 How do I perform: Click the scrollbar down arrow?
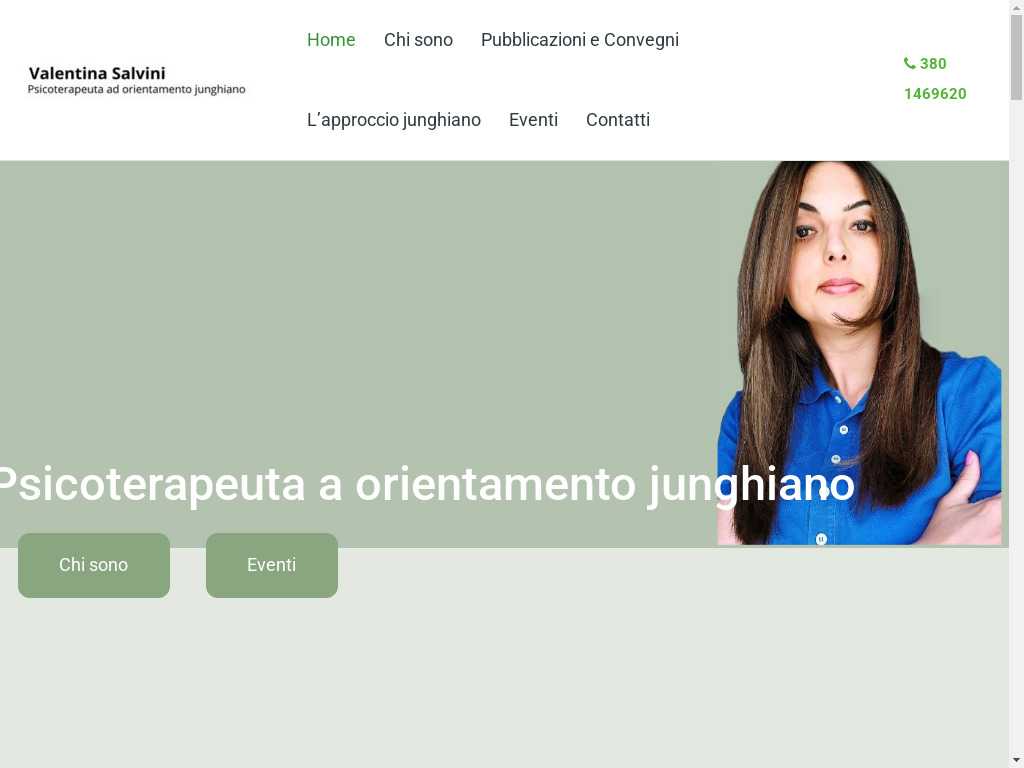click(x=1016, y=760)
